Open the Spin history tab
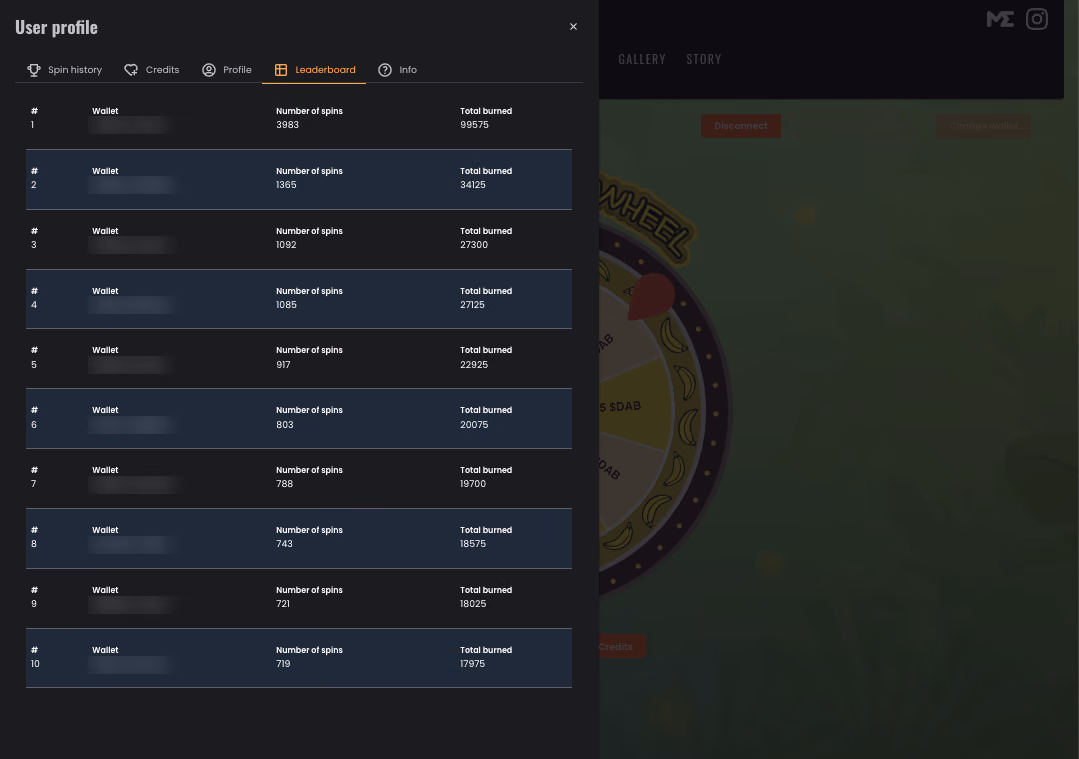Screen dimensions: 1079x759 coord(65,70)
